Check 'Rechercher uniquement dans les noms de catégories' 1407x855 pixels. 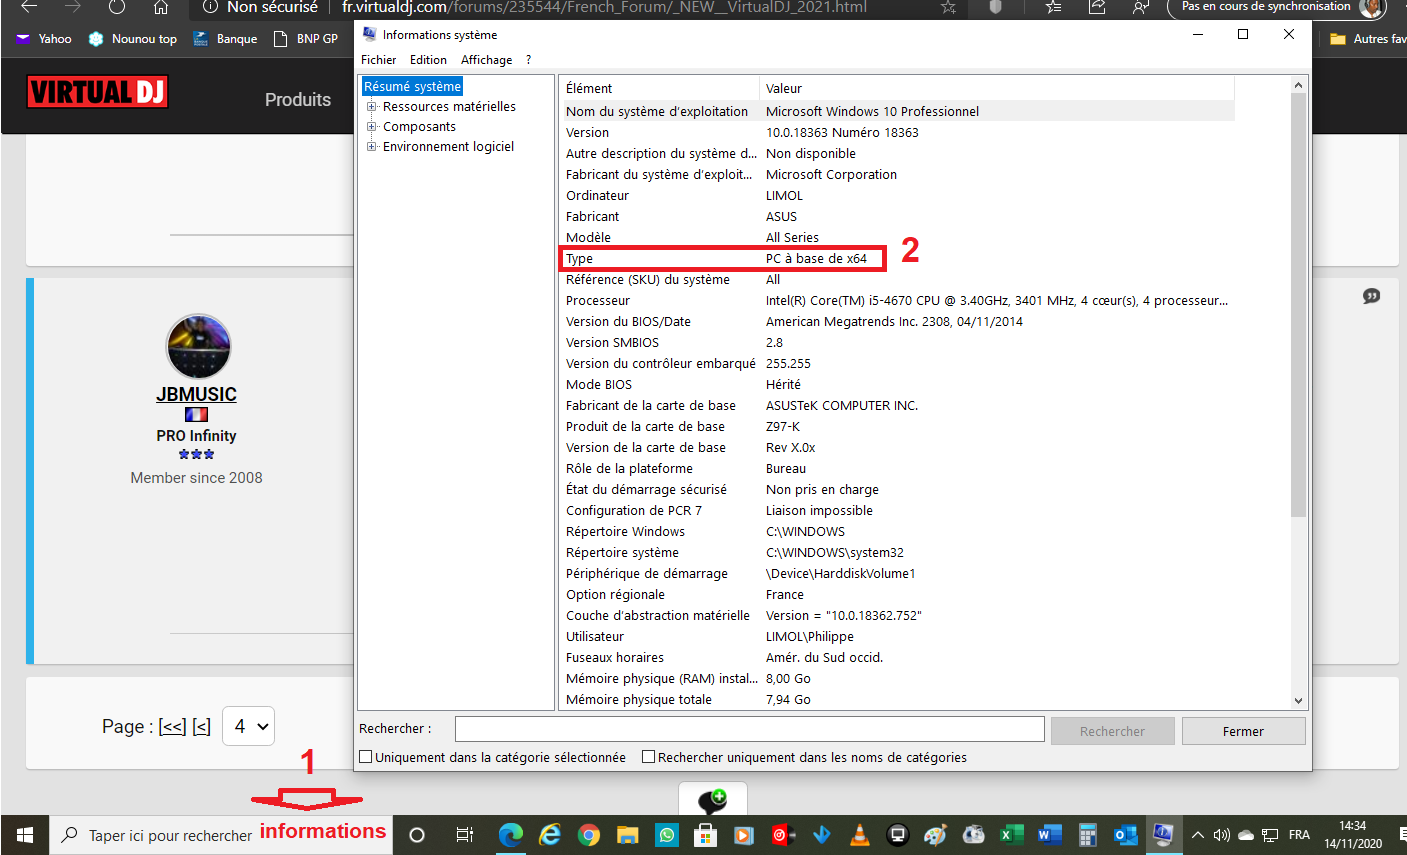point(648,757)
